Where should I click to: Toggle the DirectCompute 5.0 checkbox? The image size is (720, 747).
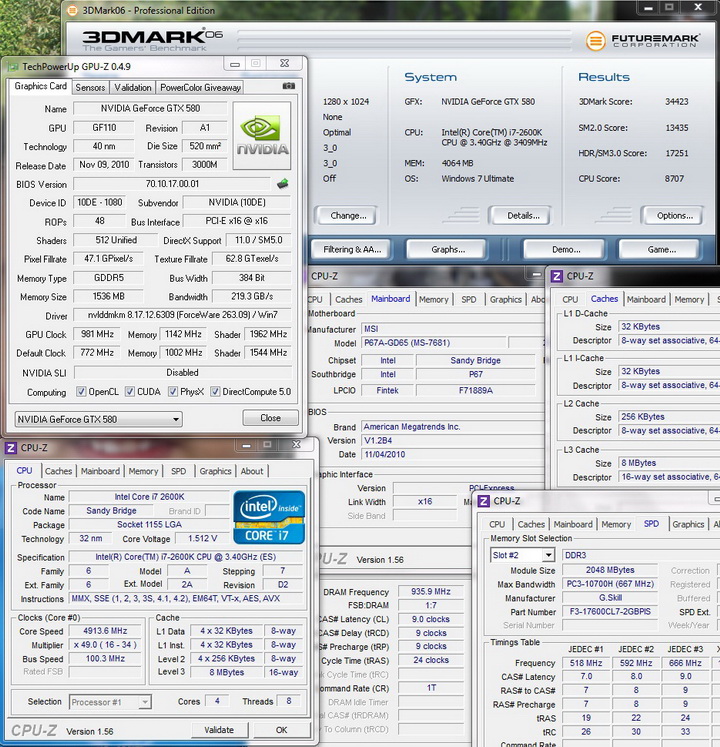[215, 392]
